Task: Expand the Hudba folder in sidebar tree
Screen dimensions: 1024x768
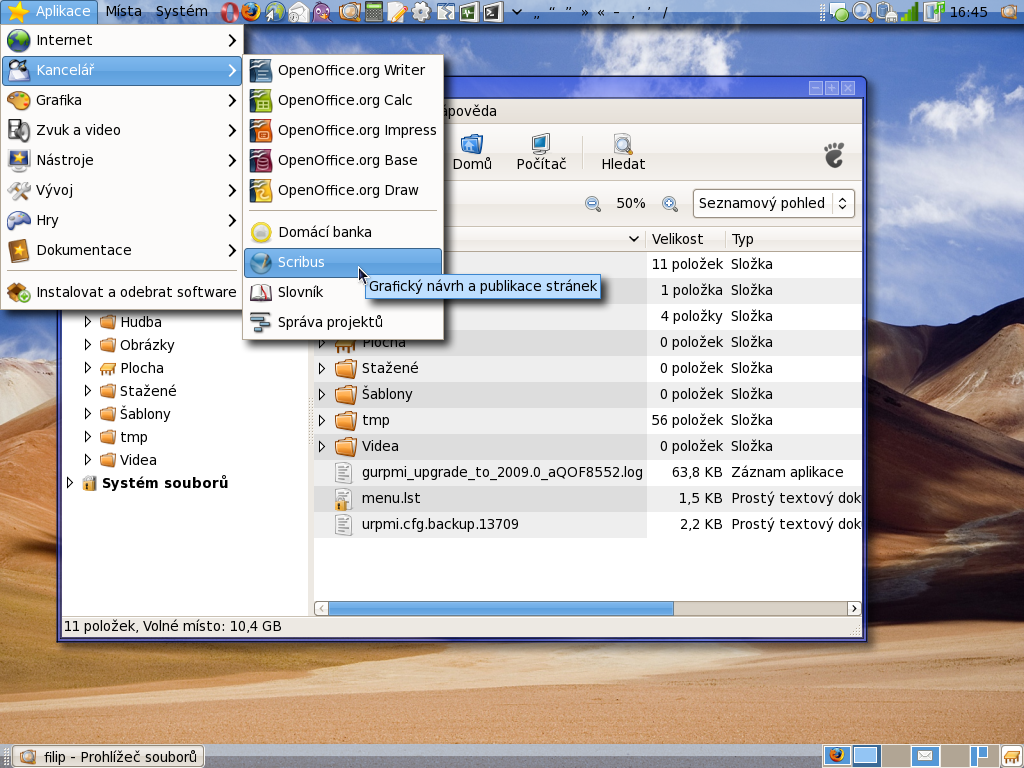Action: tap(88, 321)
